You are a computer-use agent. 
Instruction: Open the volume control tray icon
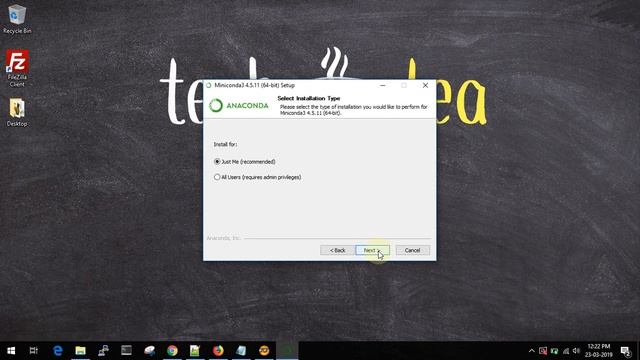576,351
